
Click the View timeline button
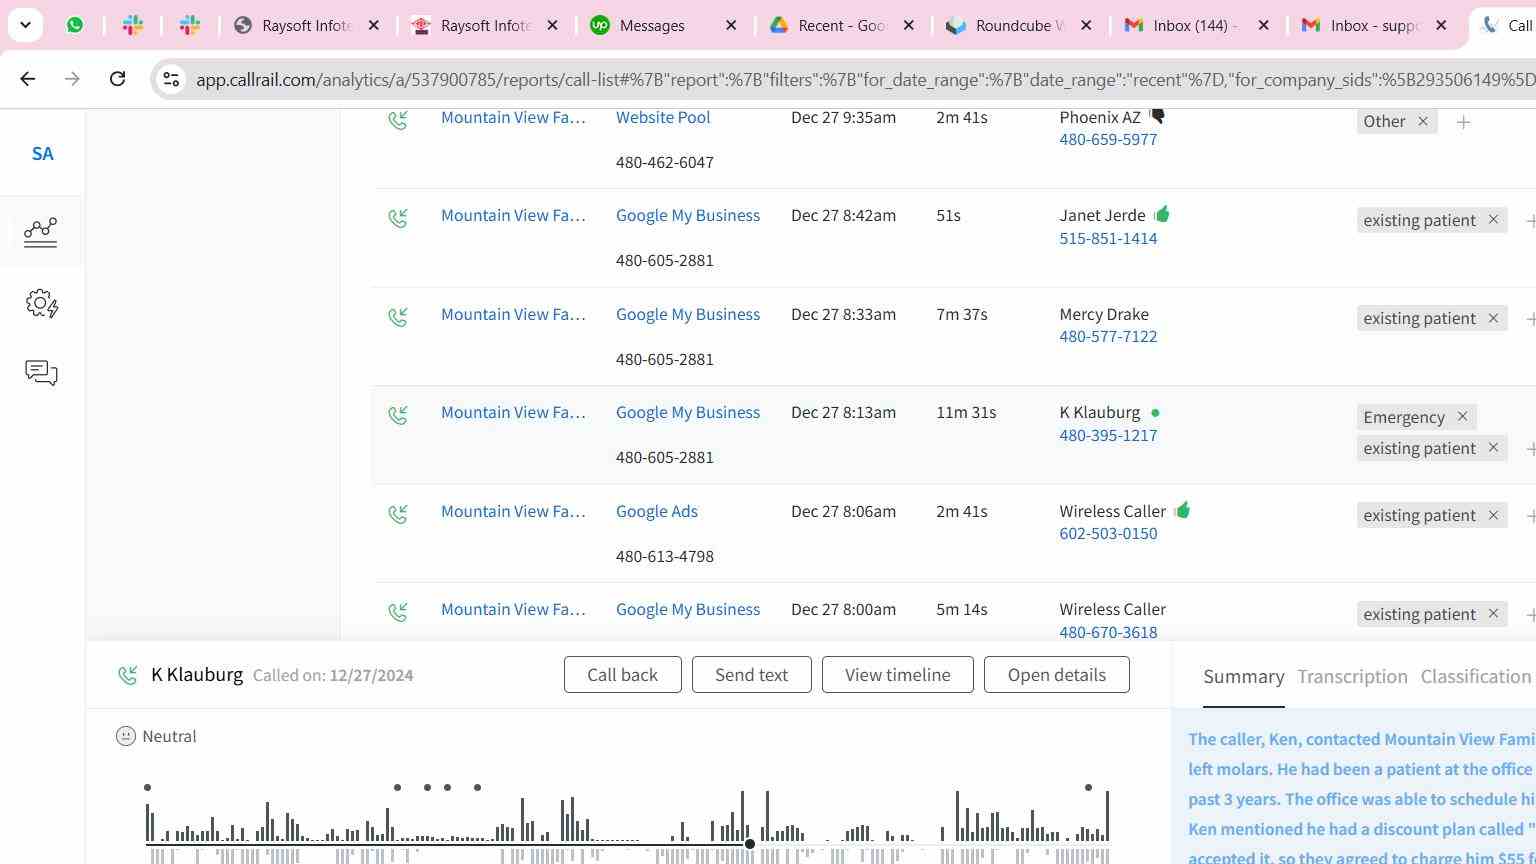coord(897,675)
